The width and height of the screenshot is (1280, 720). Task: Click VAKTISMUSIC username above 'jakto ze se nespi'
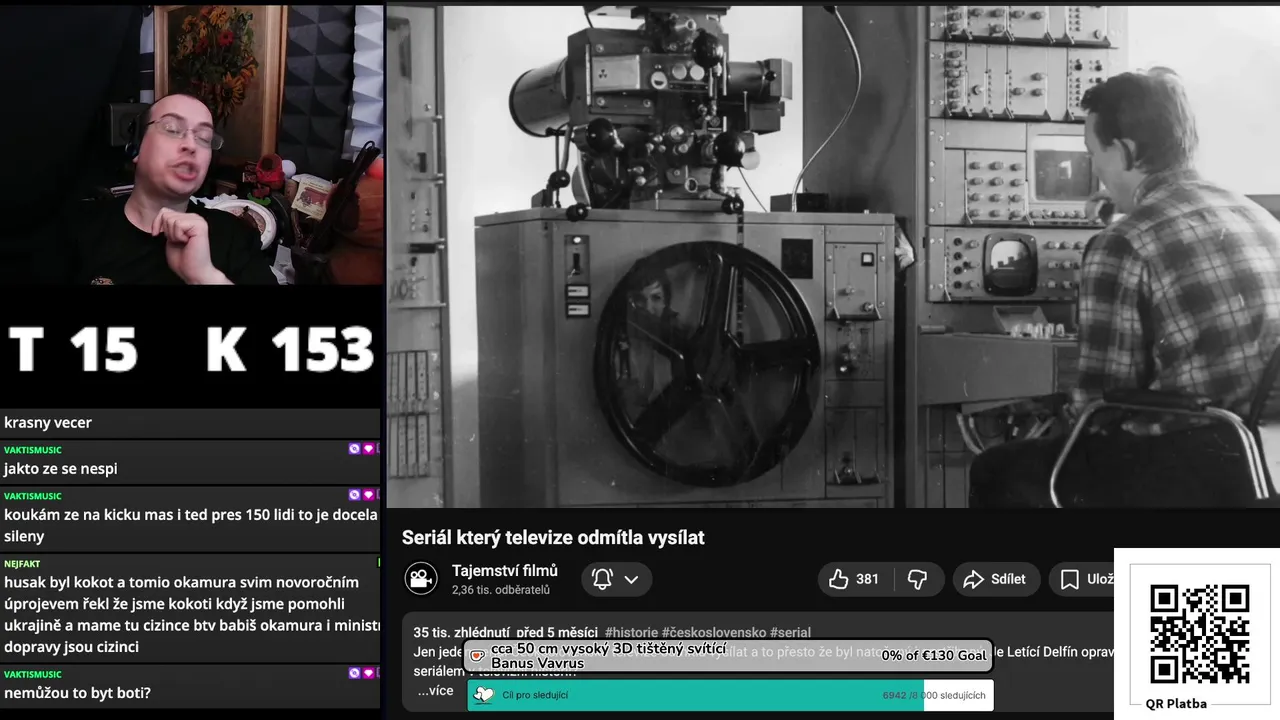coord(33,450)
